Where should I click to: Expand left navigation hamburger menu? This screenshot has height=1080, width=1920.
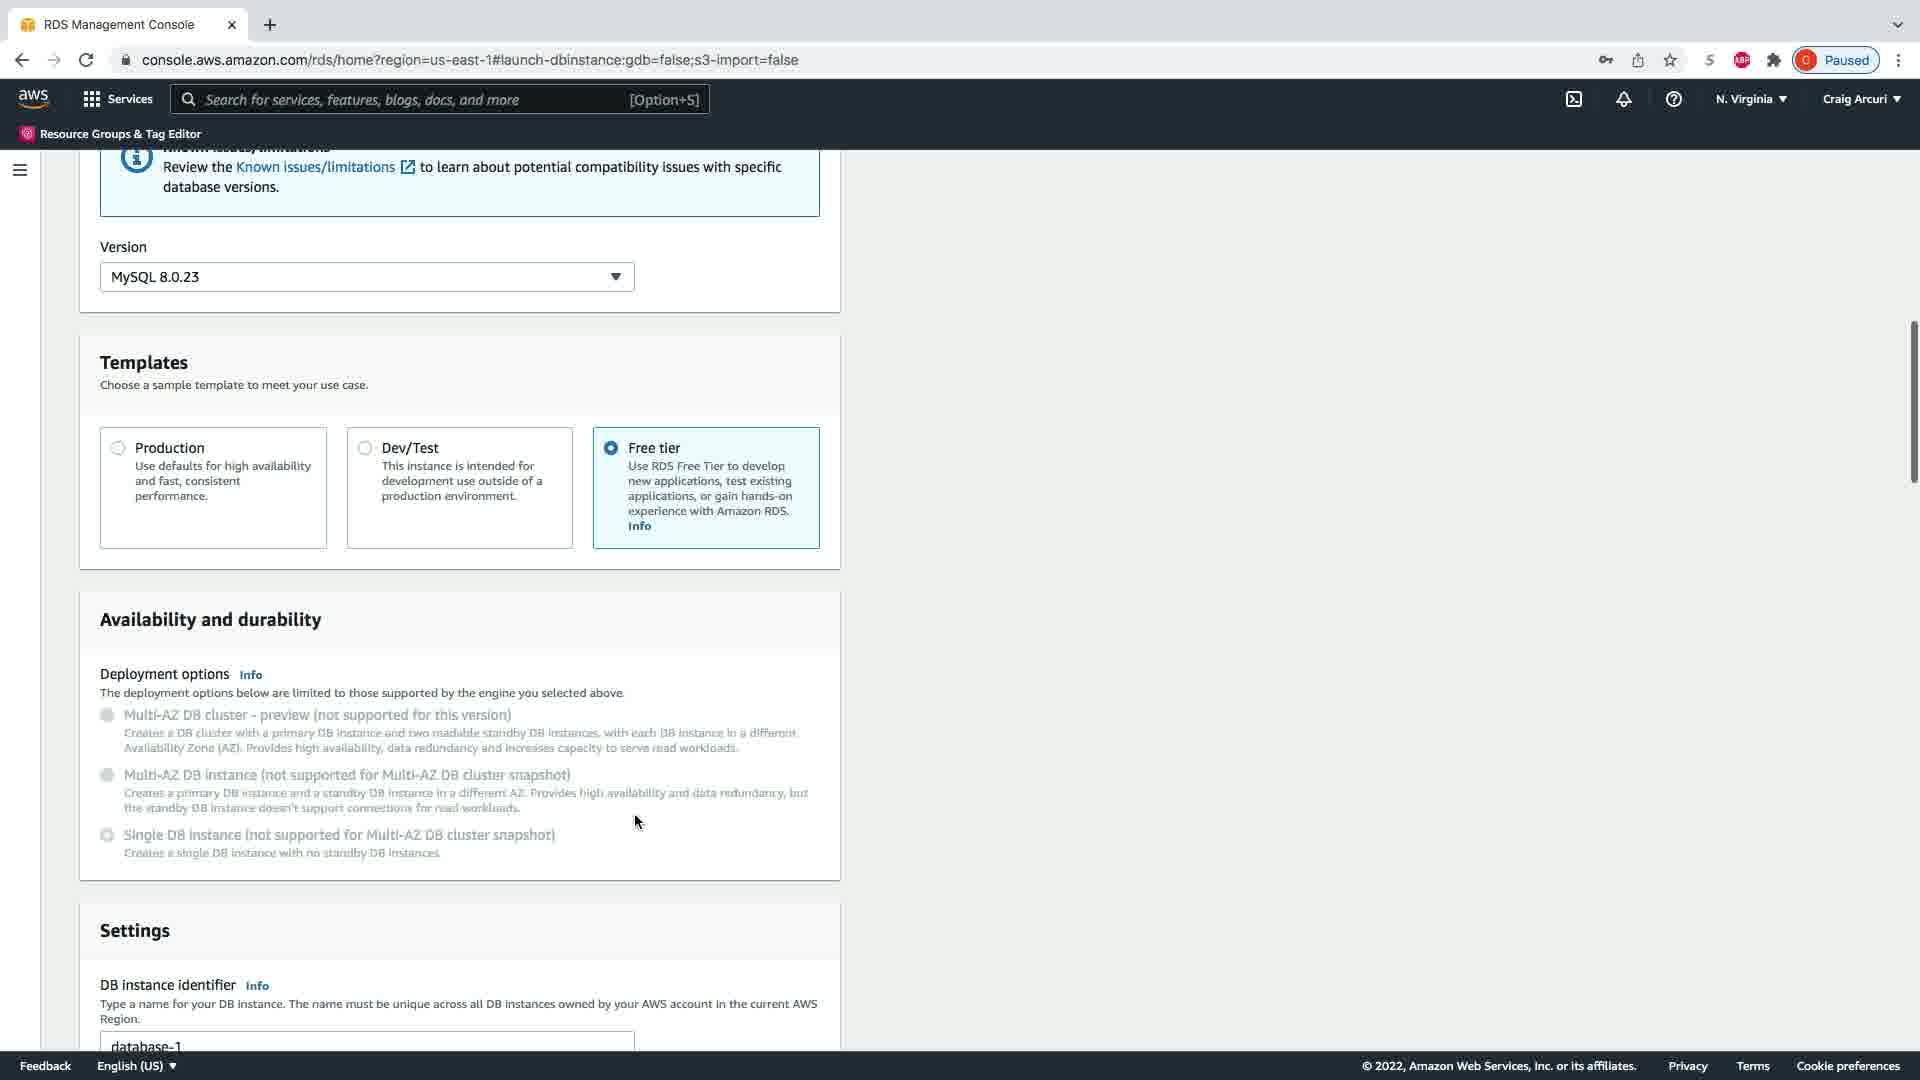pyautogui.click(x=19, y=170)
